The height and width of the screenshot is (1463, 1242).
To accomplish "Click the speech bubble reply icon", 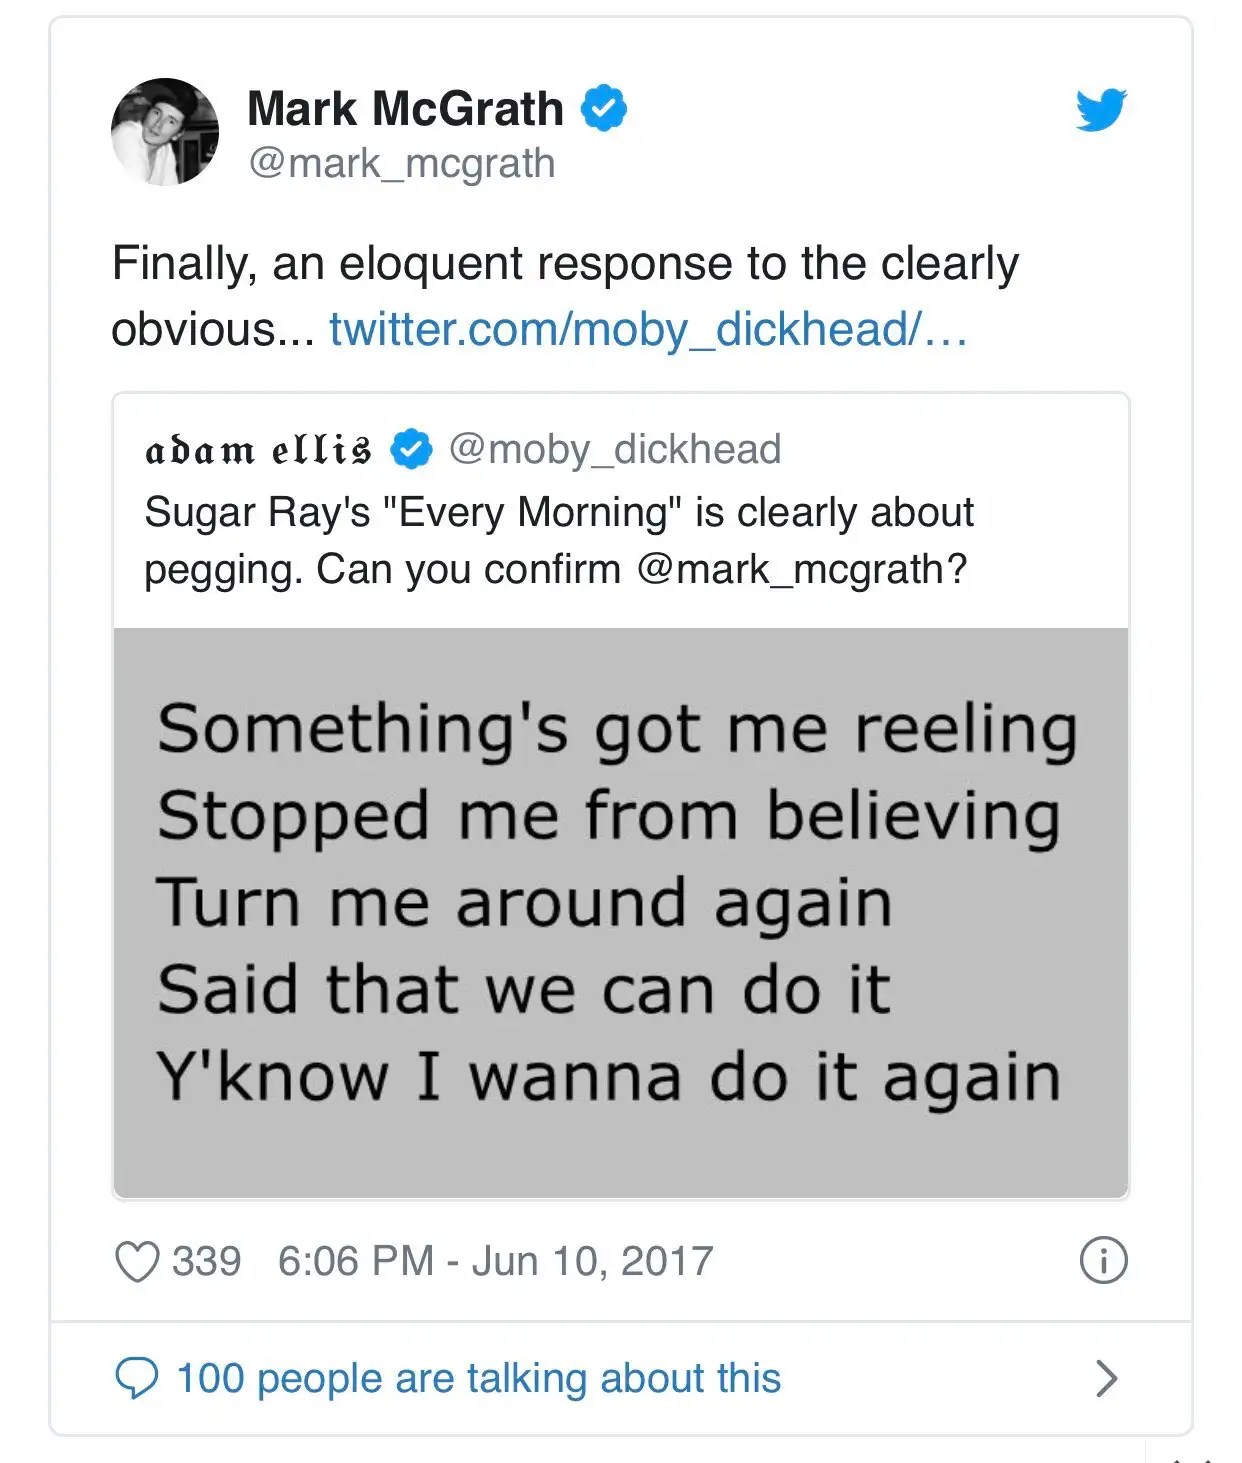I will coord(137,1378).
